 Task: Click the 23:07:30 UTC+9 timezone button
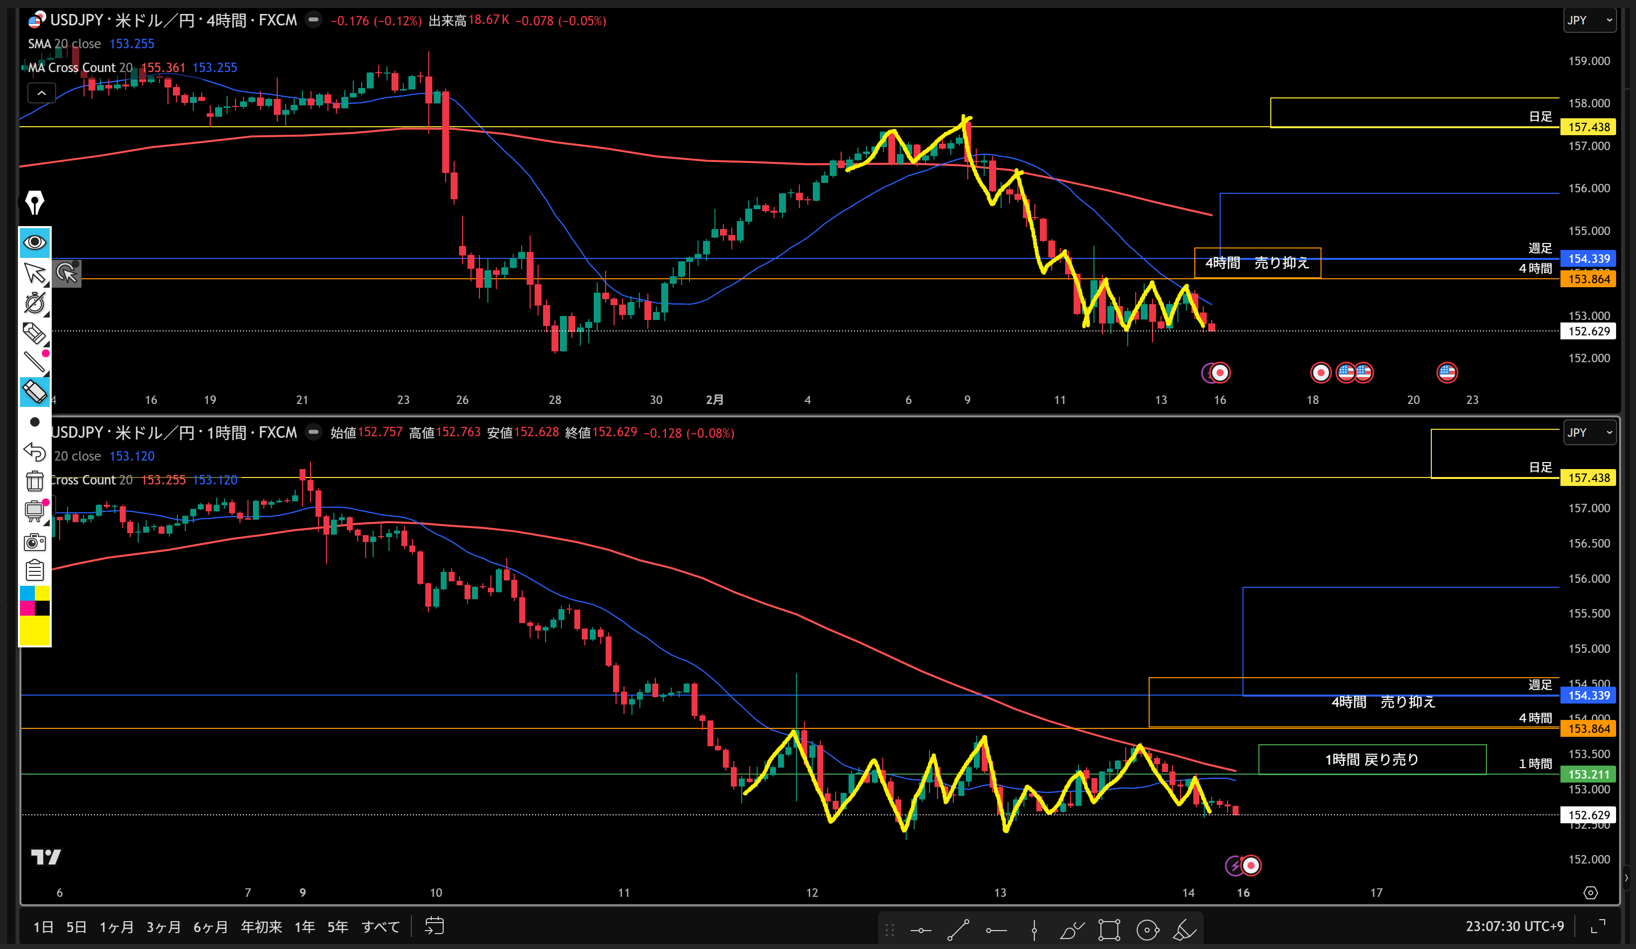1514,926
